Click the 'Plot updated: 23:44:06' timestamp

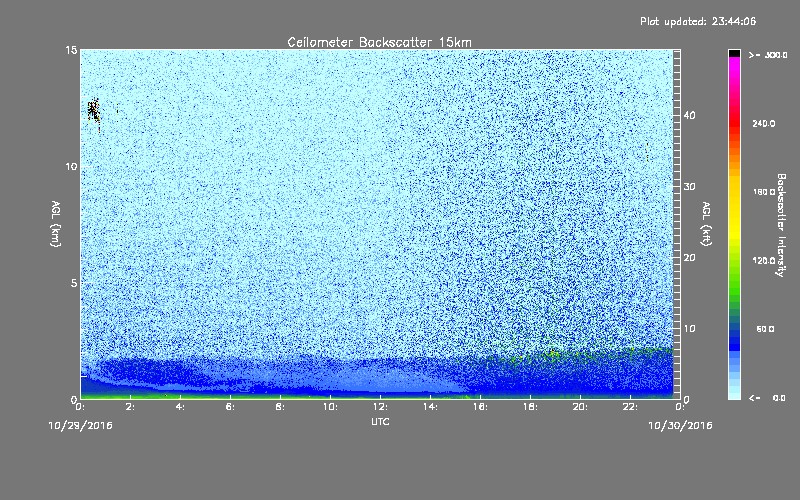pyautogui.click(x=698, y=21)
